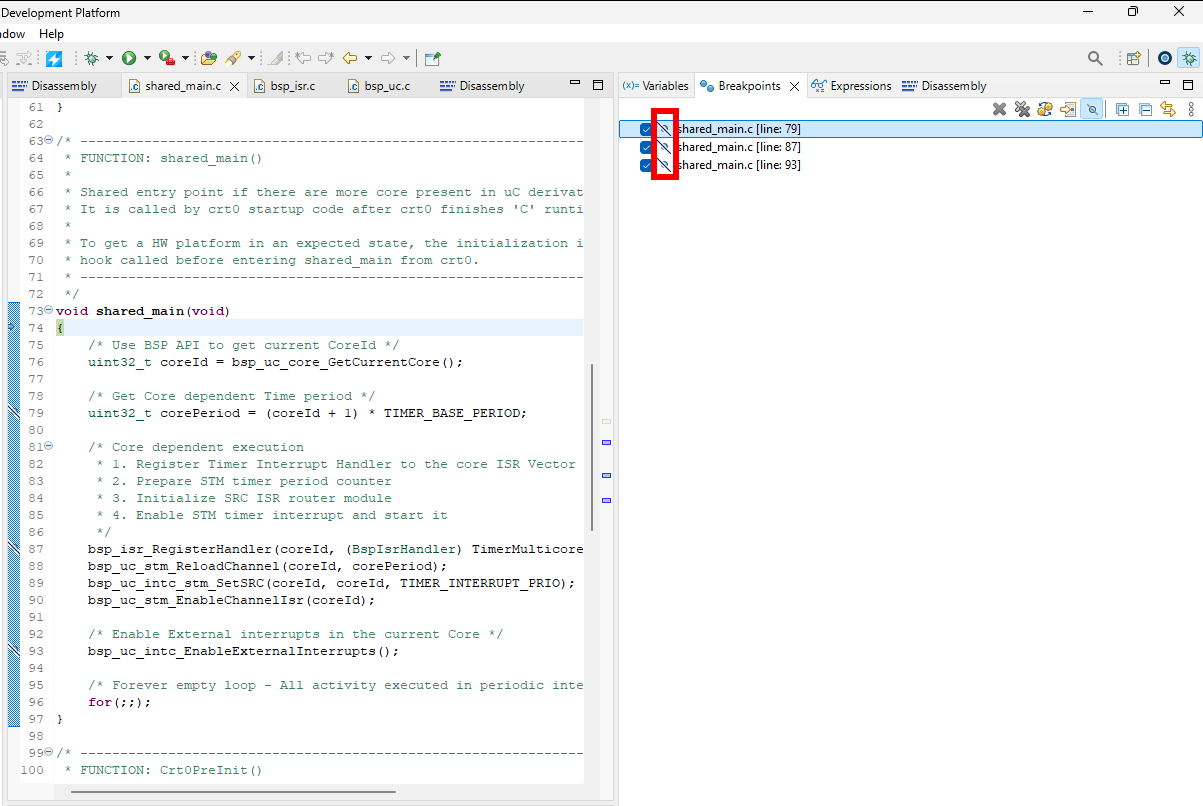
Task: Close the shared_main.c editor tab
Action: coord(235,87)
